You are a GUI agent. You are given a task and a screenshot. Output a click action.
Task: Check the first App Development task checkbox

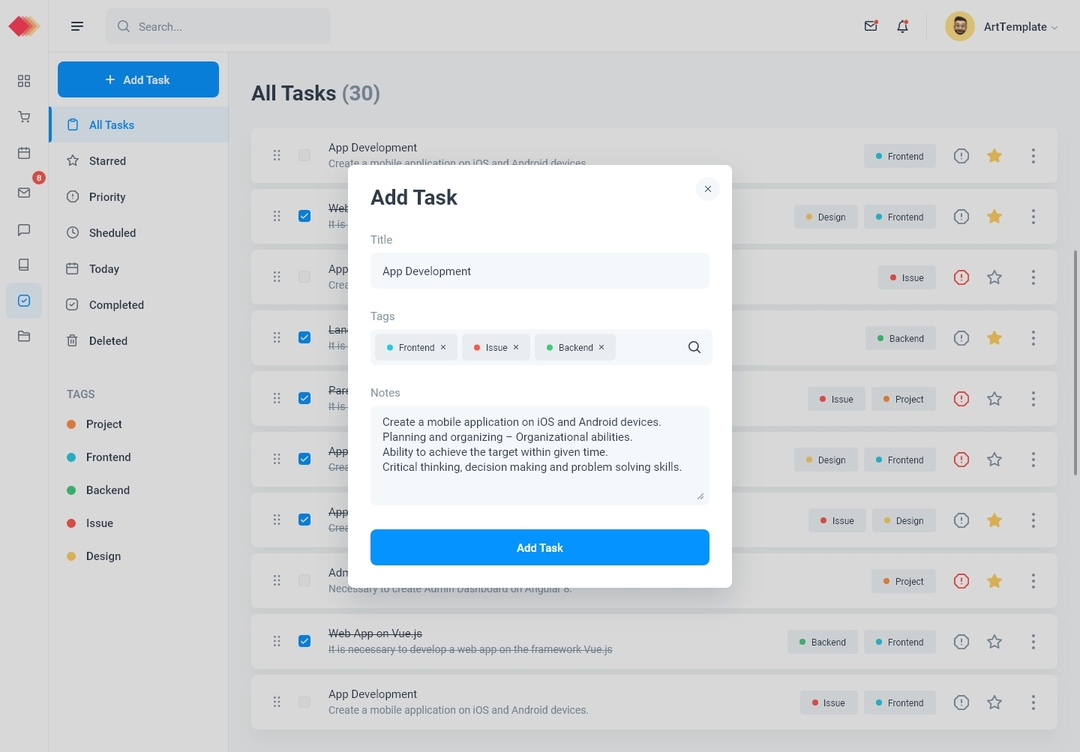click(x=304, y=156)
